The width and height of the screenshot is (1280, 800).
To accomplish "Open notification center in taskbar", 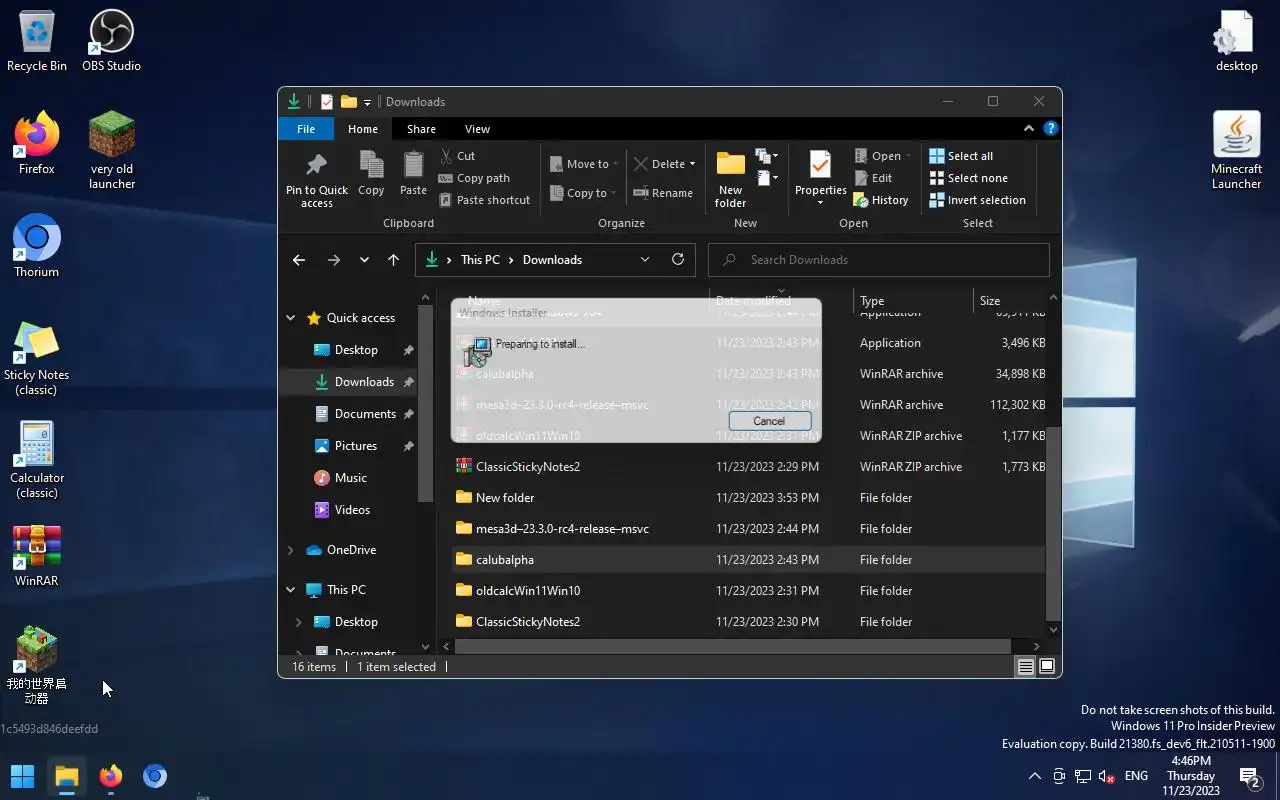I will (1249, 776).
